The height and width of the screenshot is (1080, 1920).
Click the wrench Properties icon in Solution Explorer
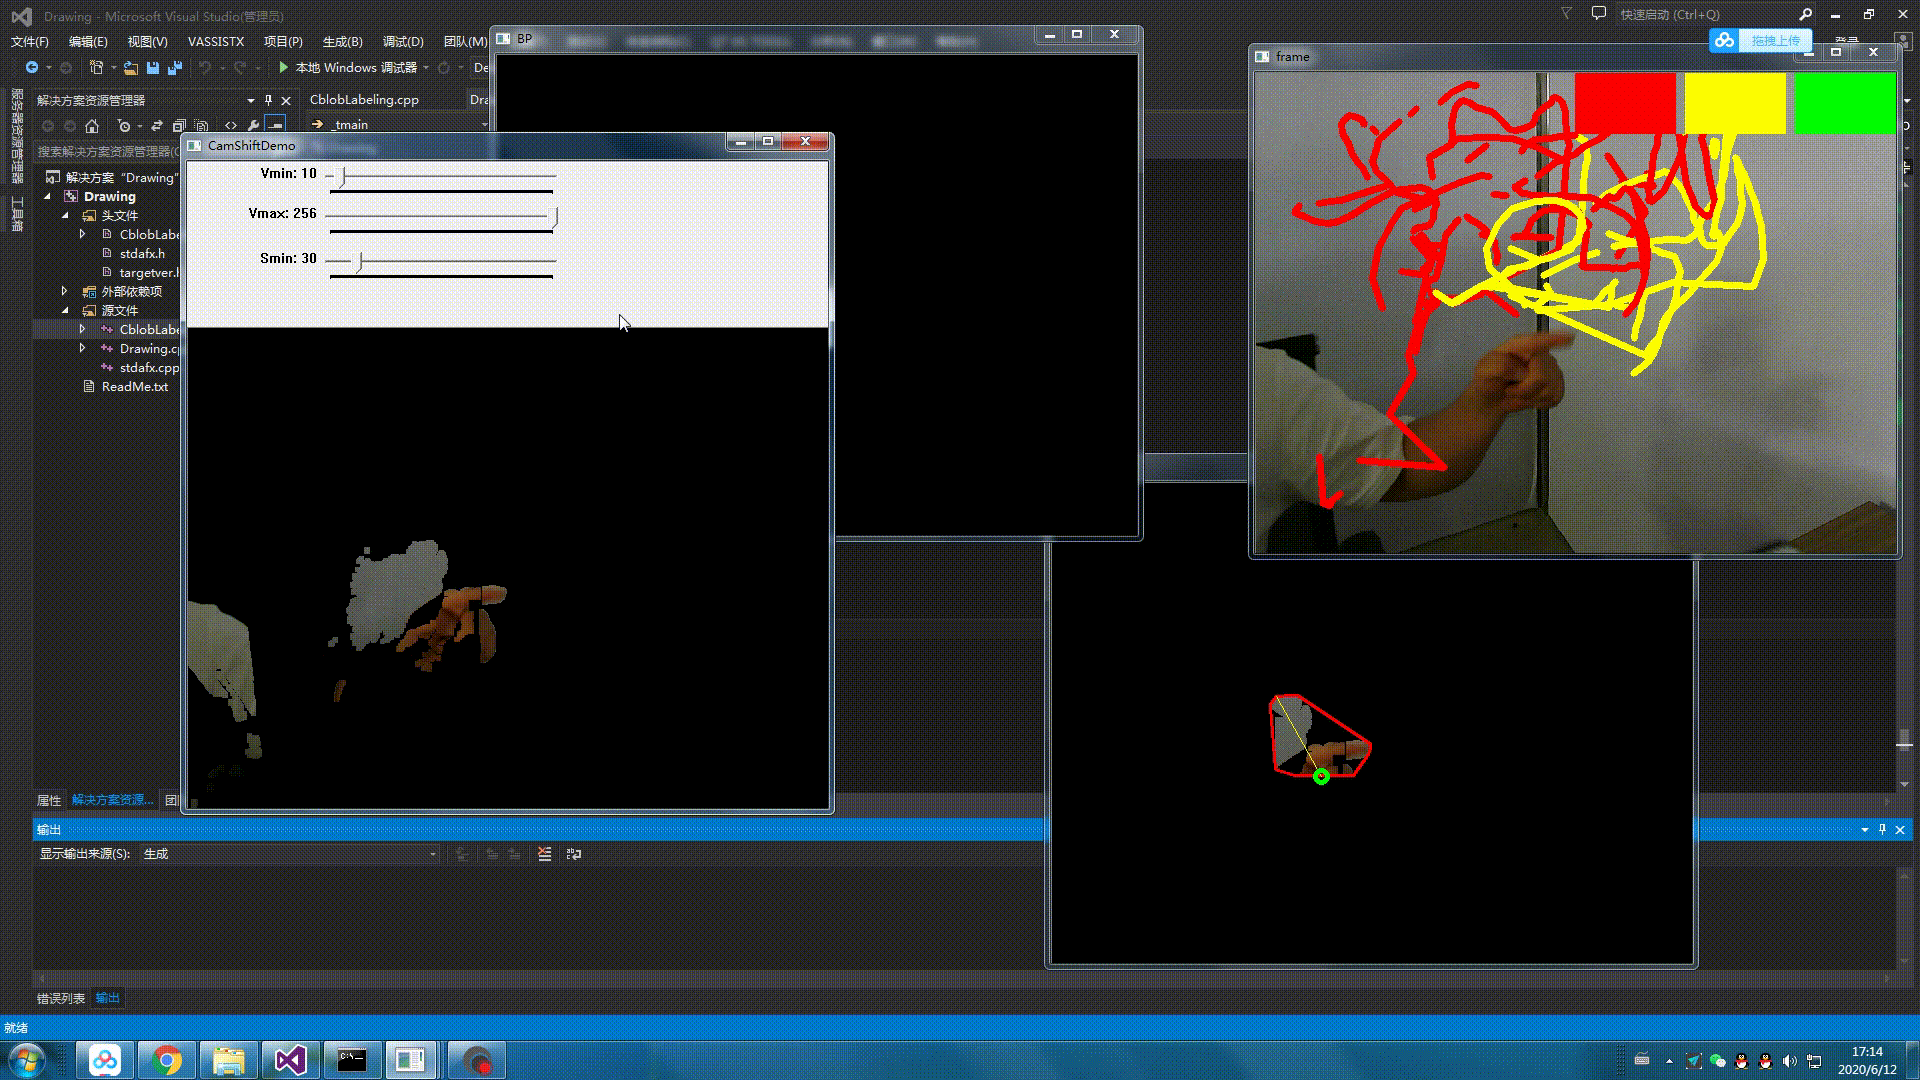[x=253, y=126]
